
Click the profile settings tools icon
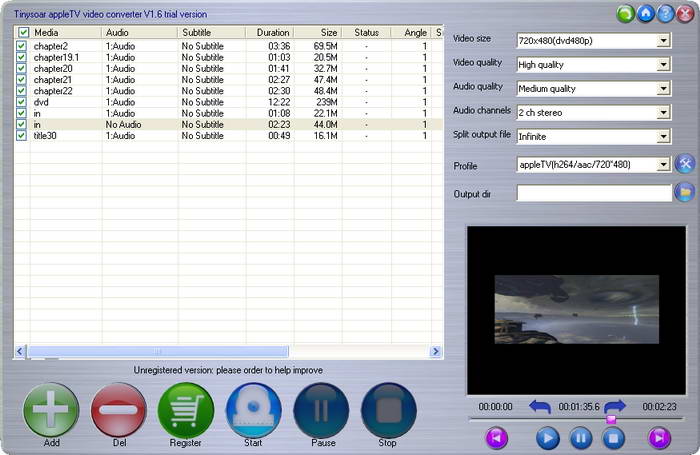[685, 164]
